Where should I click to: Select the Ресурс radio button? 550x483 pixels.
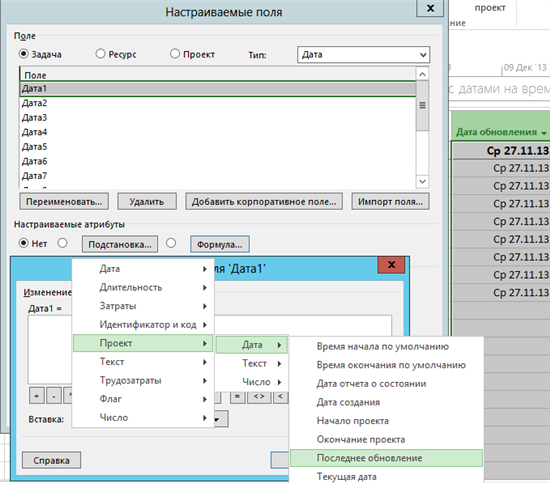pos(100,54)
